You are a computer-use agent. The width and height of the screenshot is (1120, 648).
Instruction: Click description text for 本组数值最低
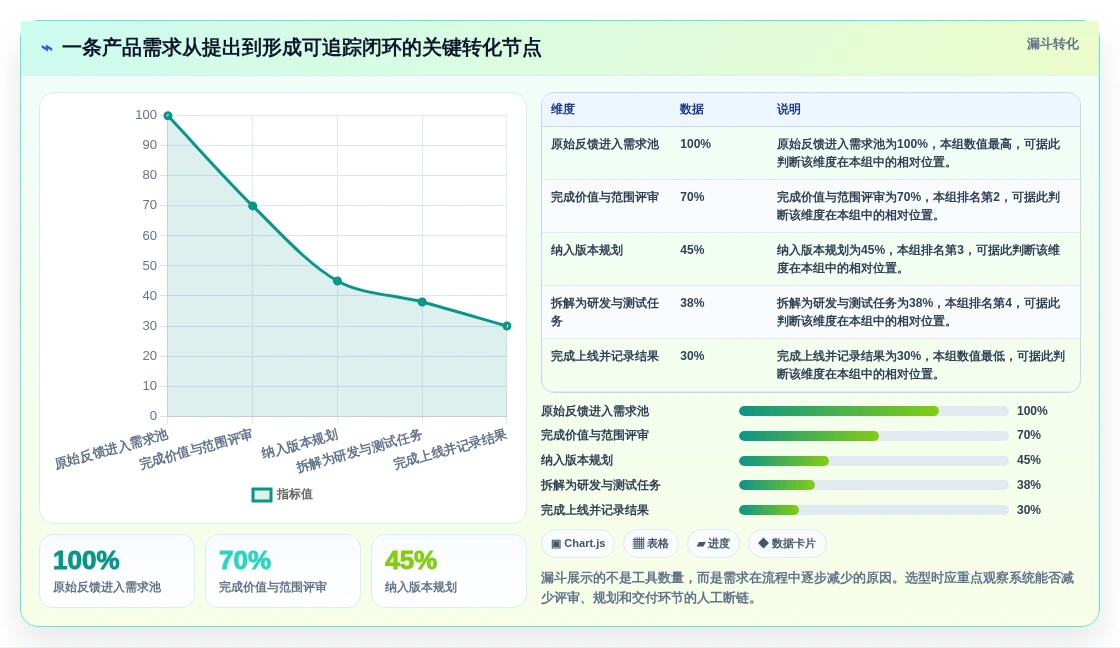point(921,365)
